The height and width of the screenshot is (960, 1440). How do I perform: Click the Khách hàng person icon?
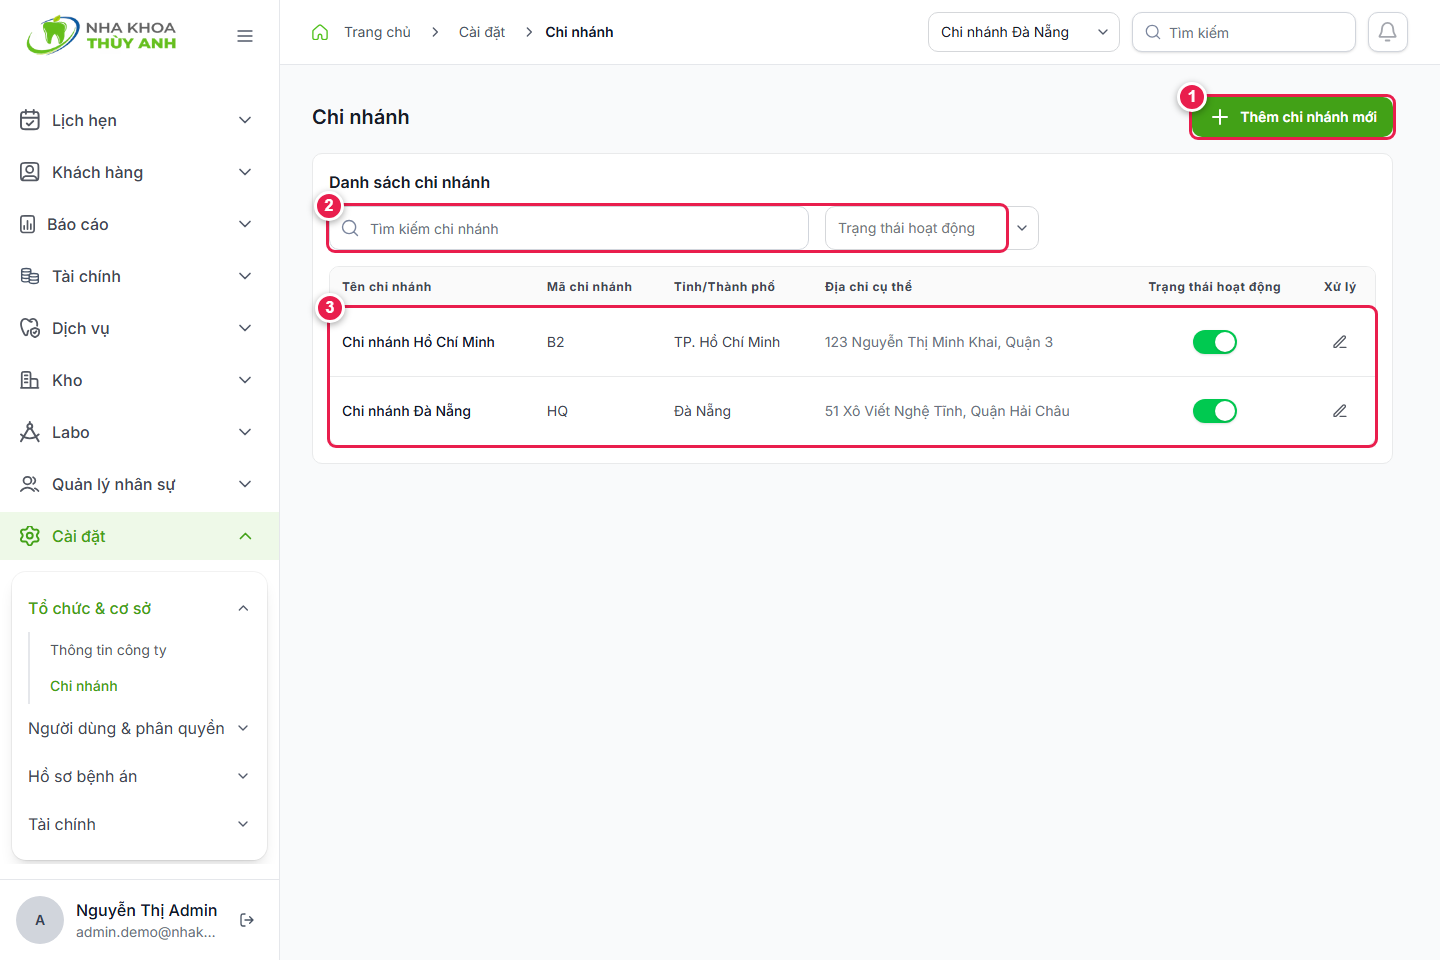pos(30,172)
